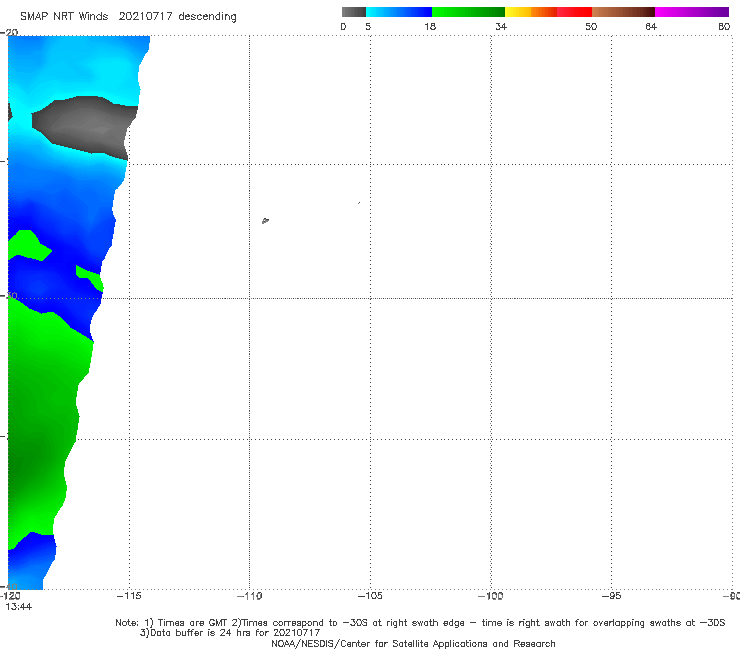Click the swath time label '13:44'
Viewport: 740px width, 650px height.
(x=19, y=607)
